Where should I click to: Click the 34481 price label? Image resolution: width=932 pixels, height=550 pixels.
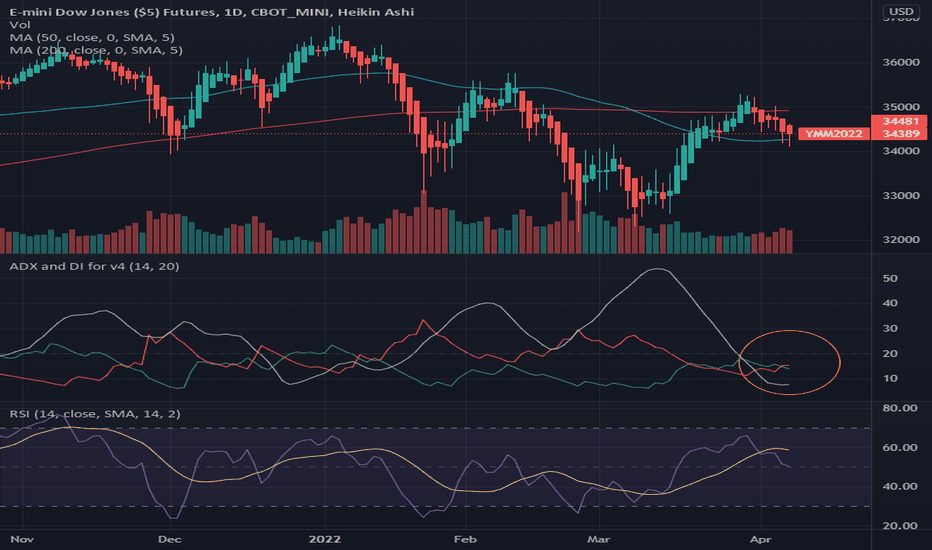tap(900, 121)
